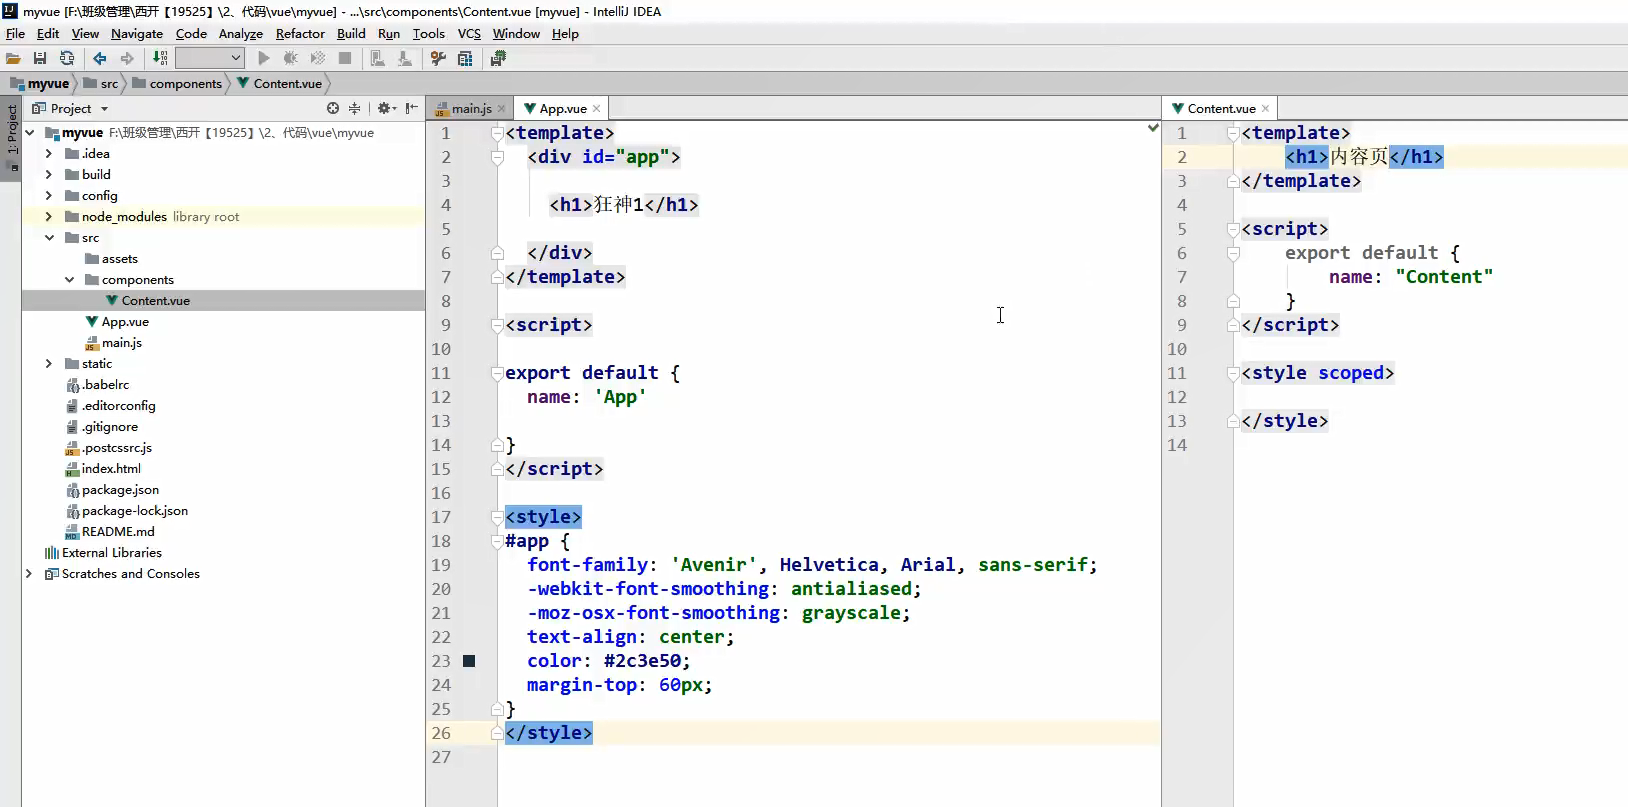Click the myvue breadcrumb
The height and width of the screenshot is (807, 1628).
40,84
